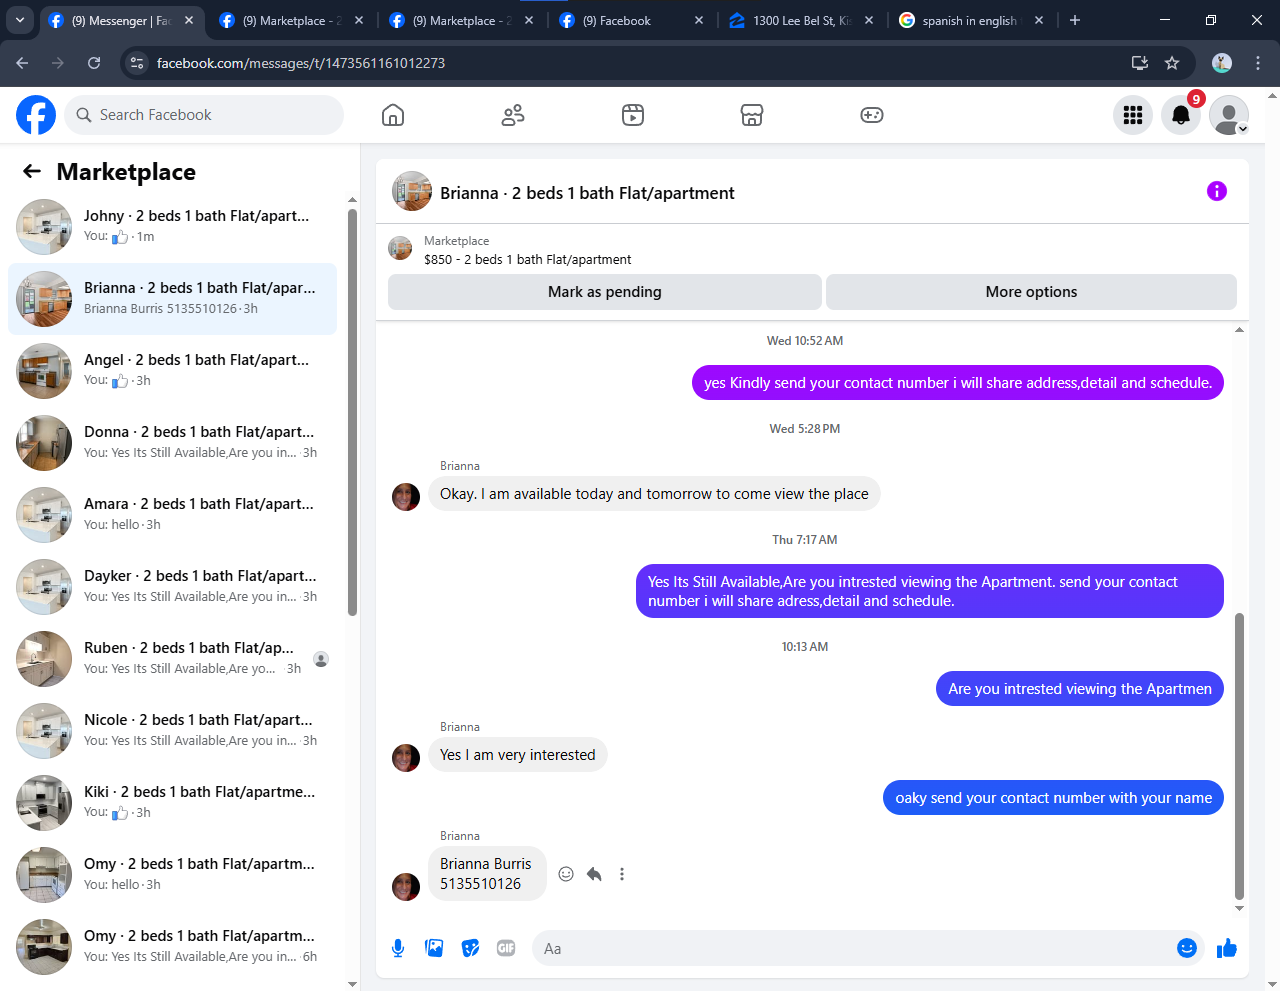This screenshot has height=991, width=1280.
Task: Click the Search Facebook field
Action: click(x=204, y=115)
